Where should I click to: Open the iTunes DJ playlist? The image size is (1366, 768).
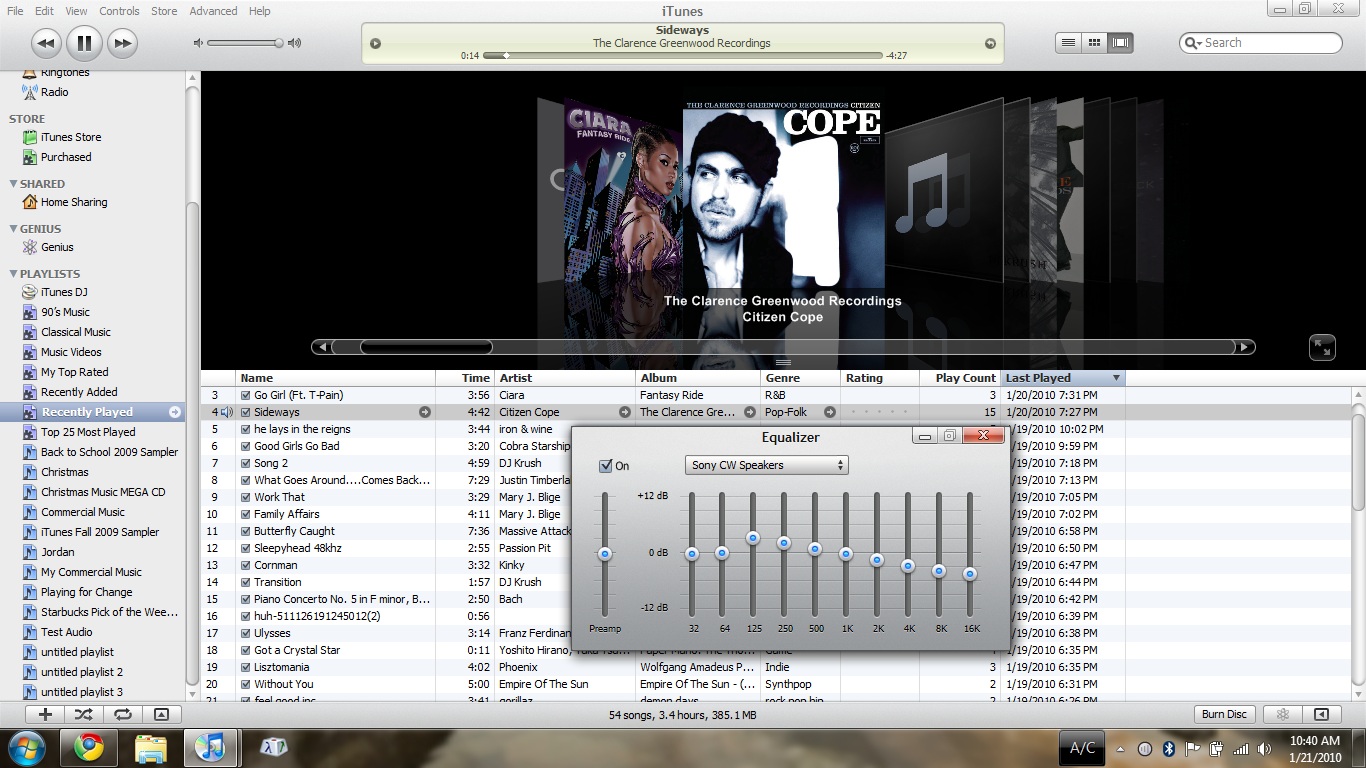coord(64,292)
